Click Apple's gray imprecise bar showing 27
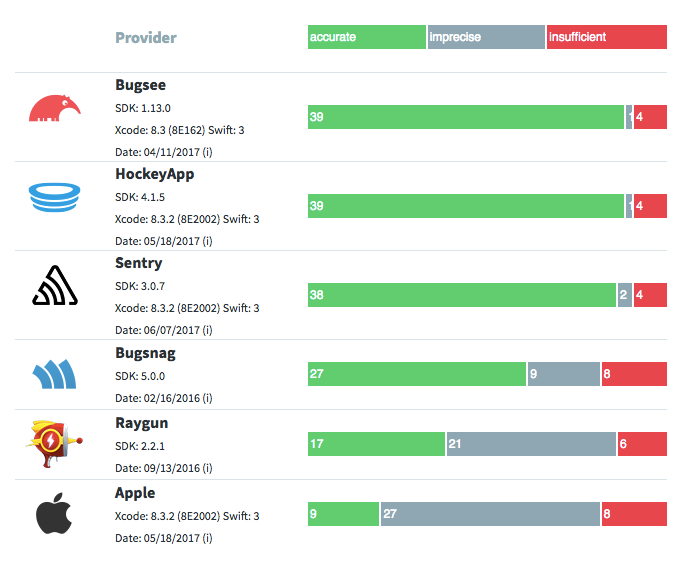The image size is (695, 565). (490, 514)
